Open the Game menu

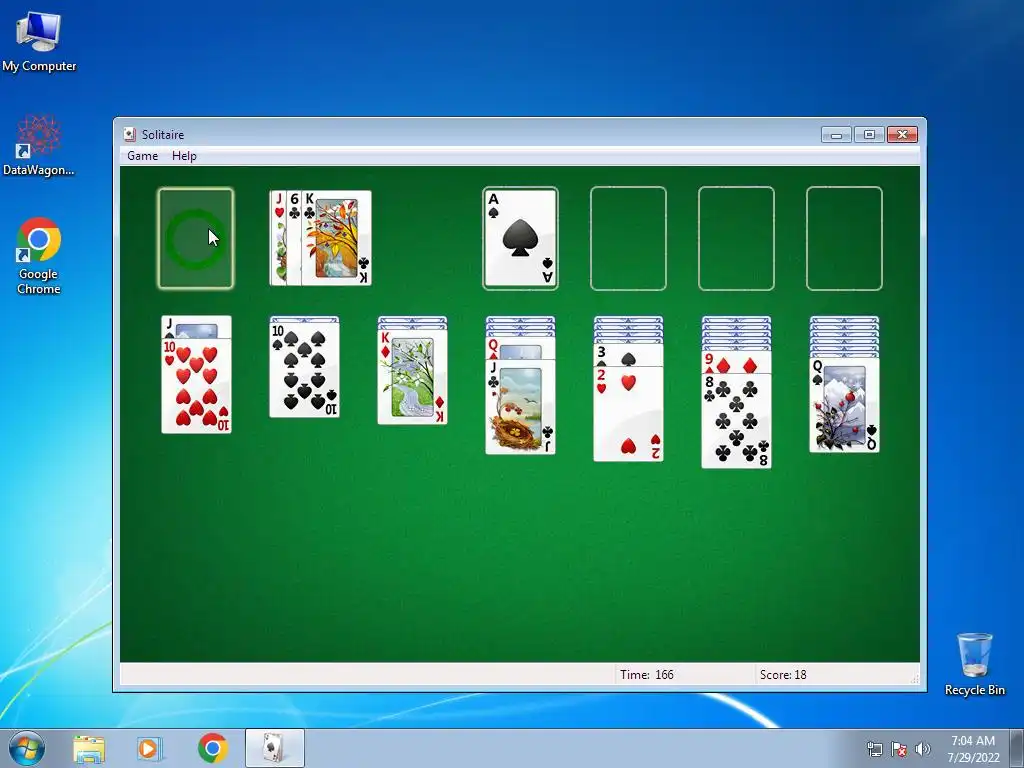tap(142, 155)
